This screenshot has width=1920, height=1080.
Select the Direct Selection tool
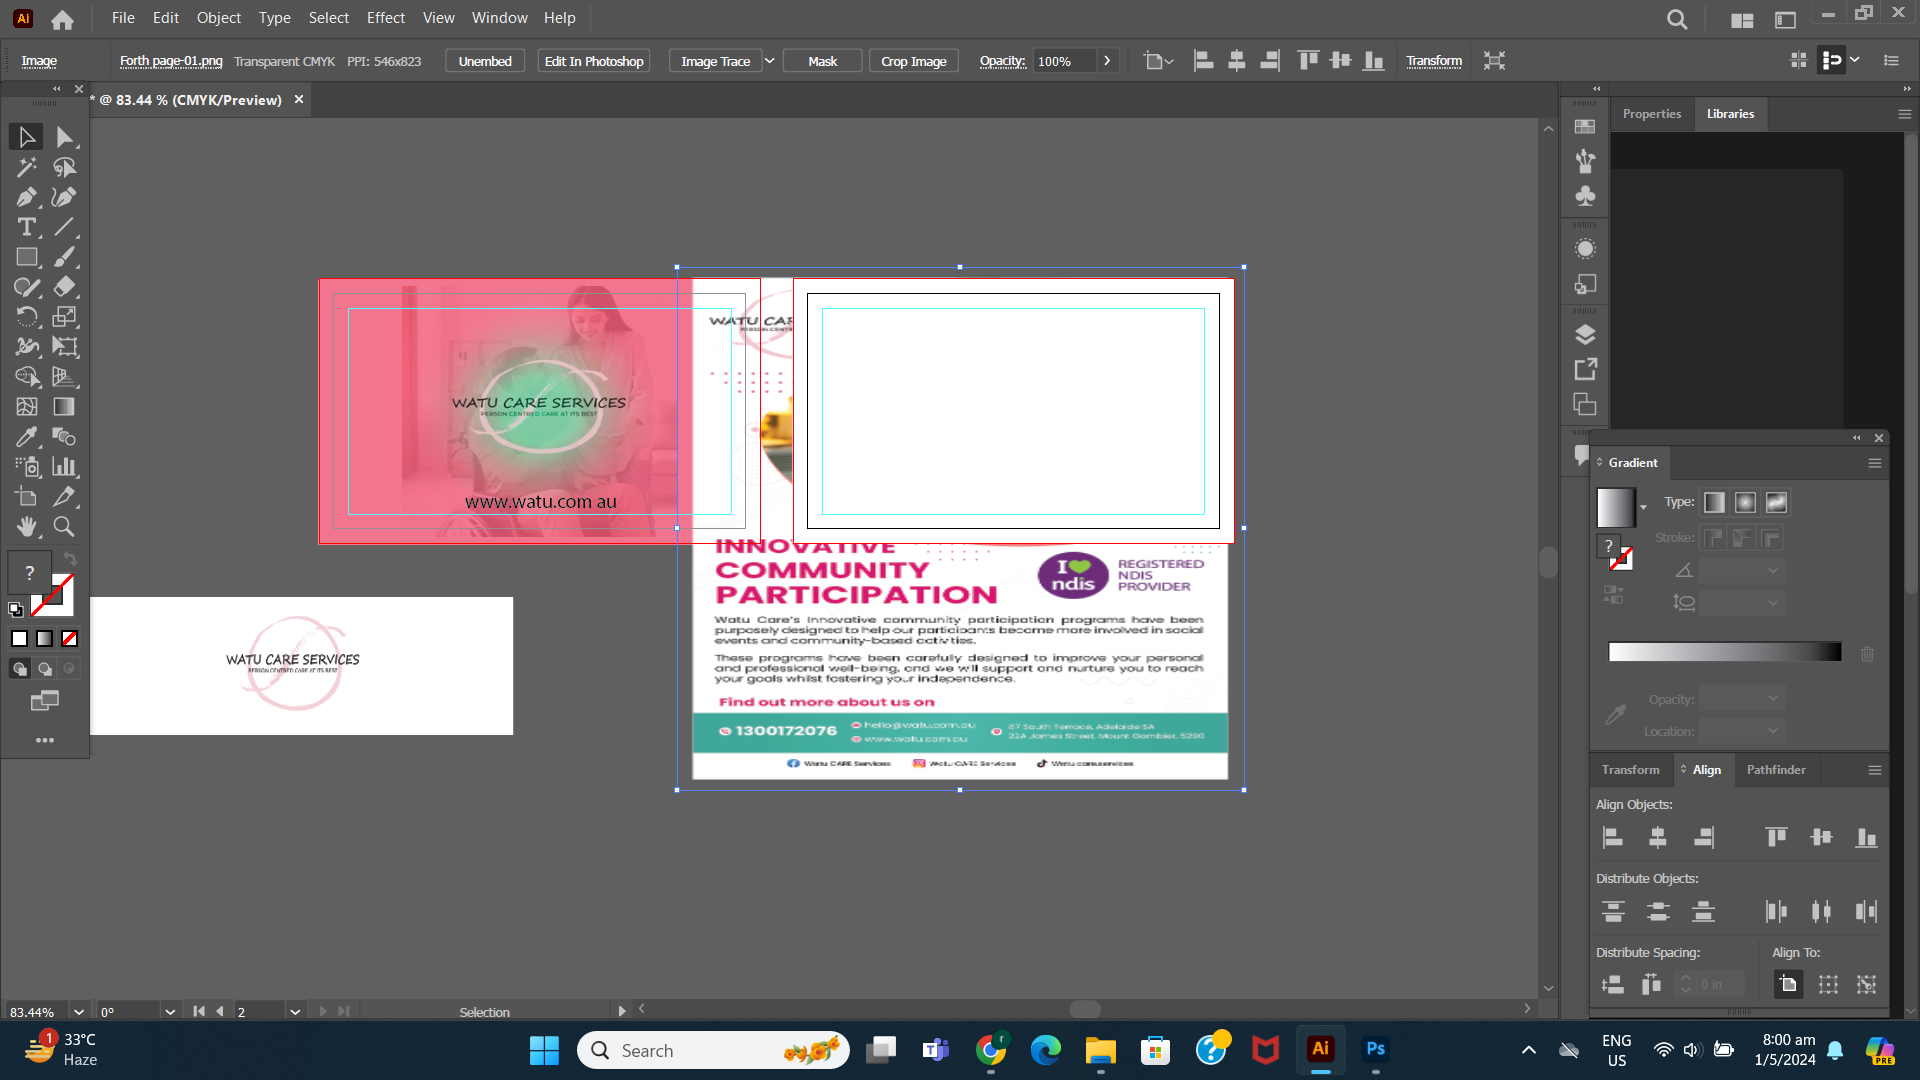coord(64,137)
